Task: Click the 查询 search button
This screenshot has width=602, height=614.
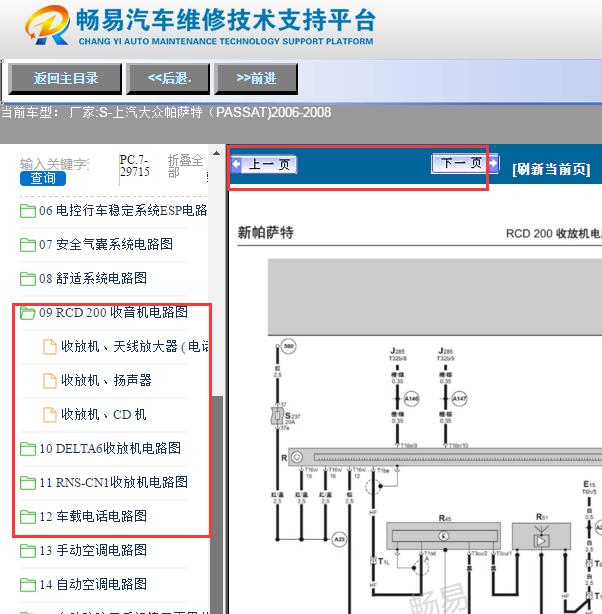Action: 43,179
